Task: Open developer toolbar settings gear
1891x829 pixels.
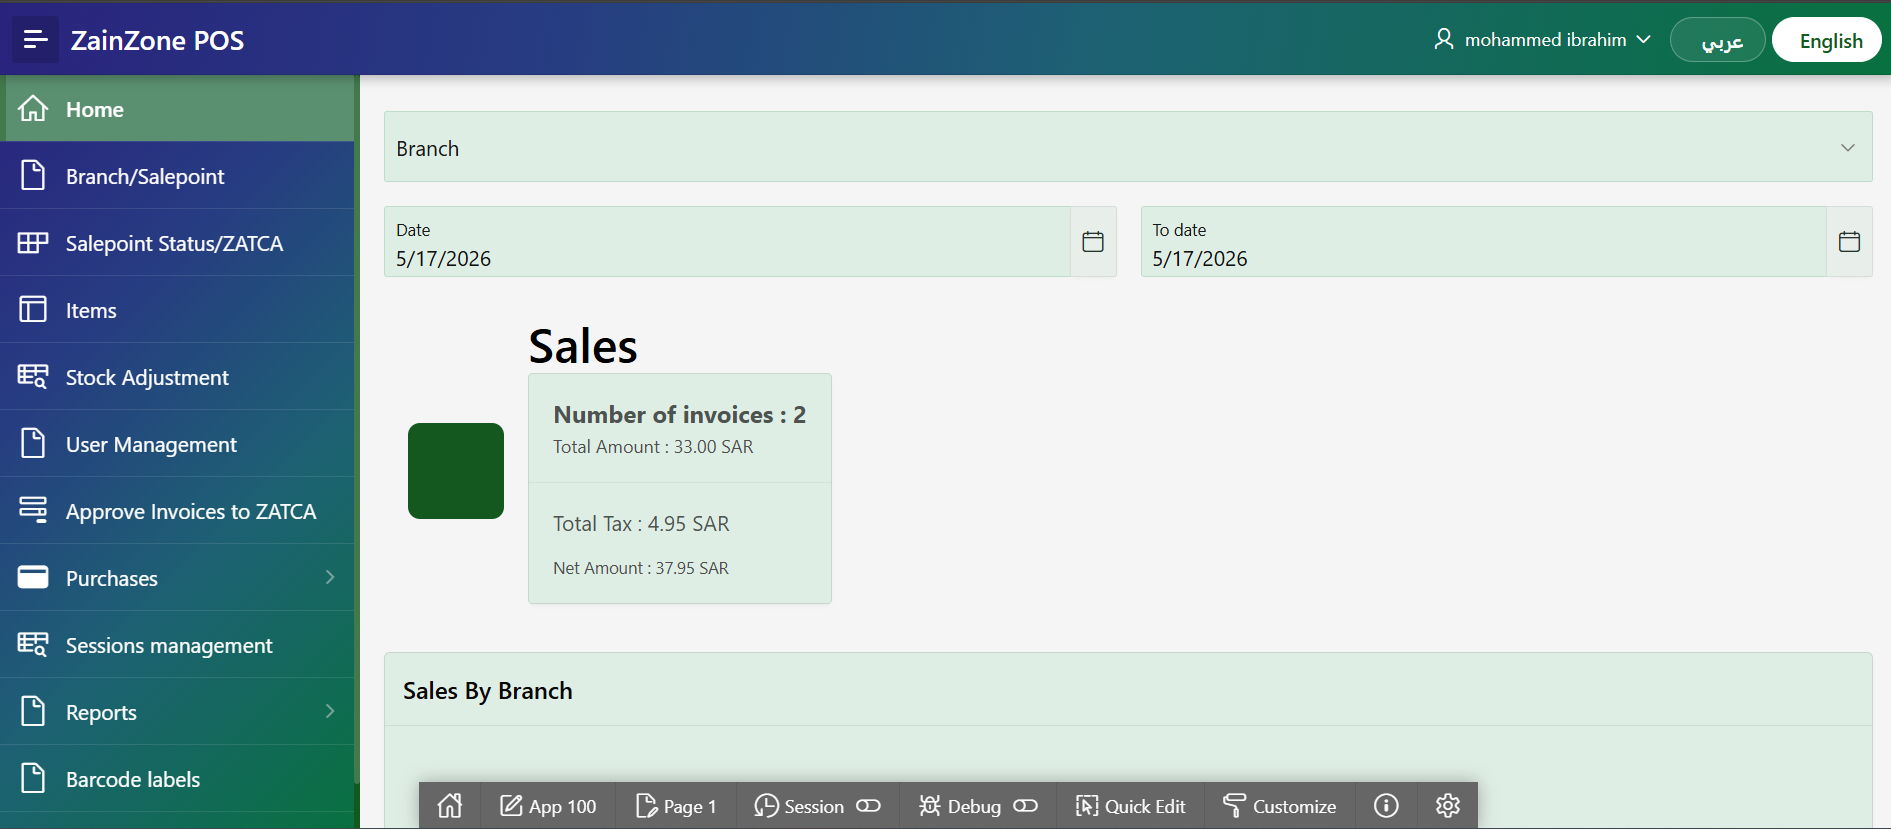Action: [1448, 806]
